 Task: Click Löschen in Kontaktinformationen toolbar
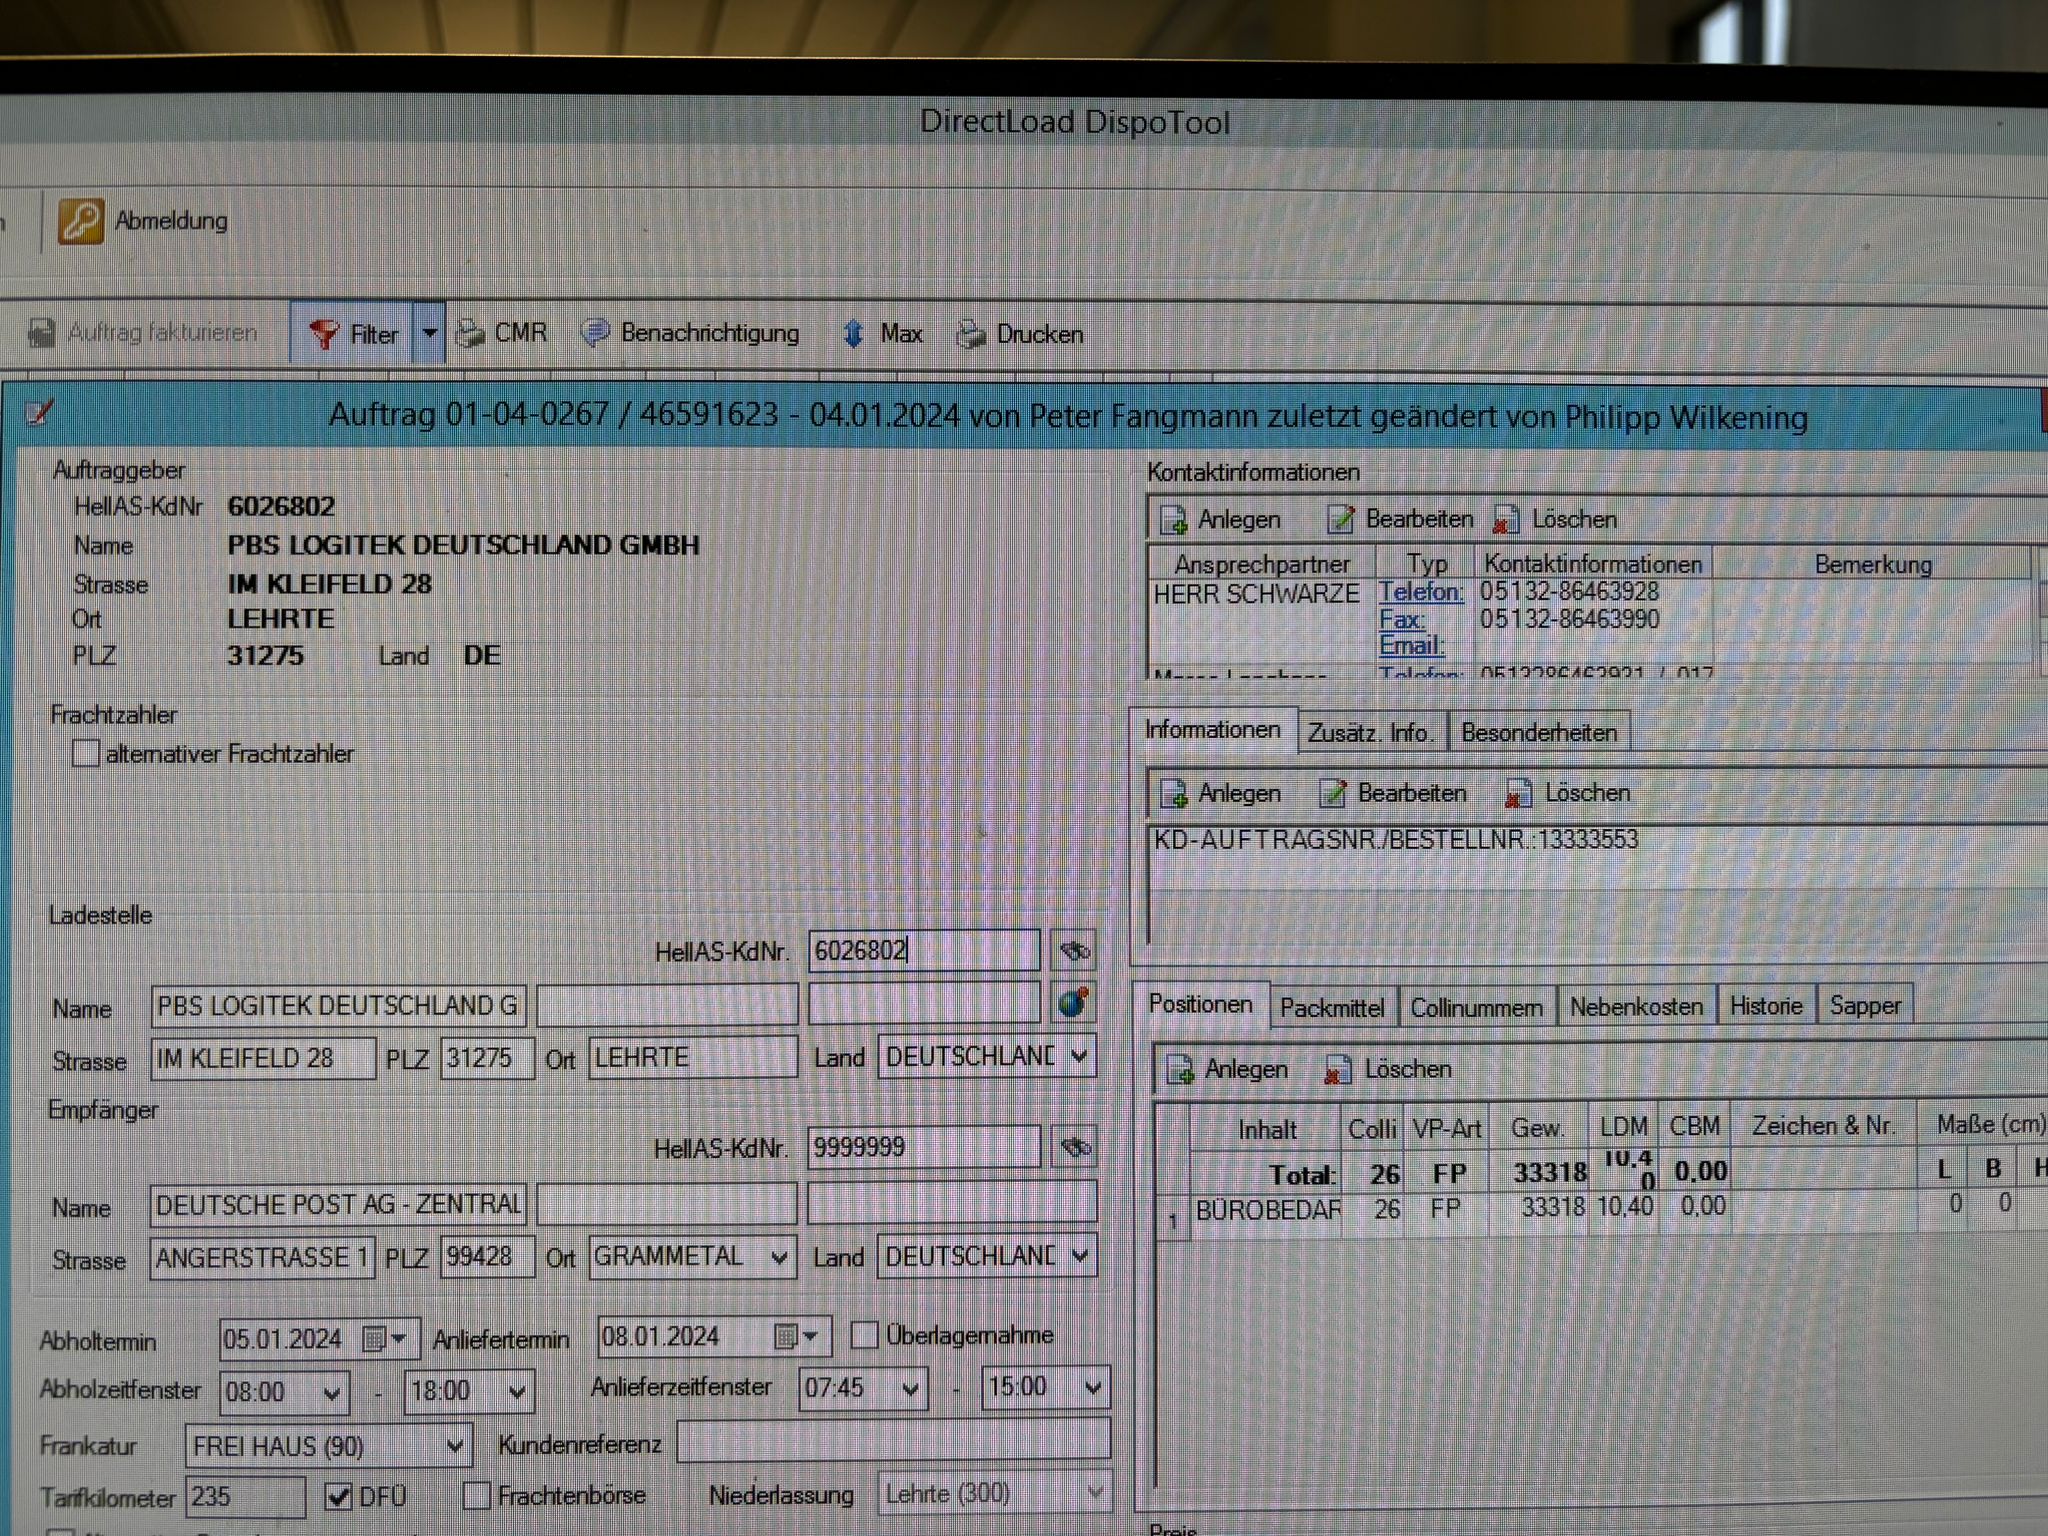[1556, 519]
